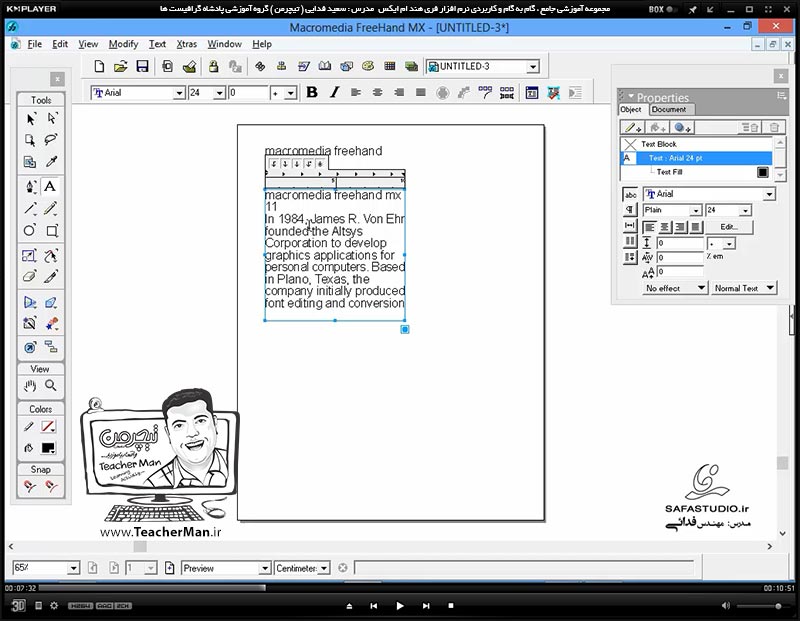This screenshot has width=800, height=621.
Task: Open the Text menu
Action: 157,44
